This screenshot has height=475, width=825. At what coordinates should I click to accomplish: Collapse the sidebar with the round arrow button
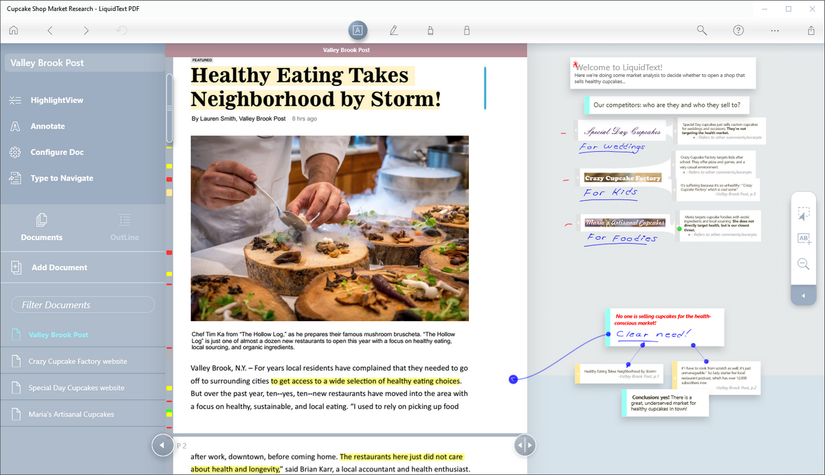click(x=162, y=446)
